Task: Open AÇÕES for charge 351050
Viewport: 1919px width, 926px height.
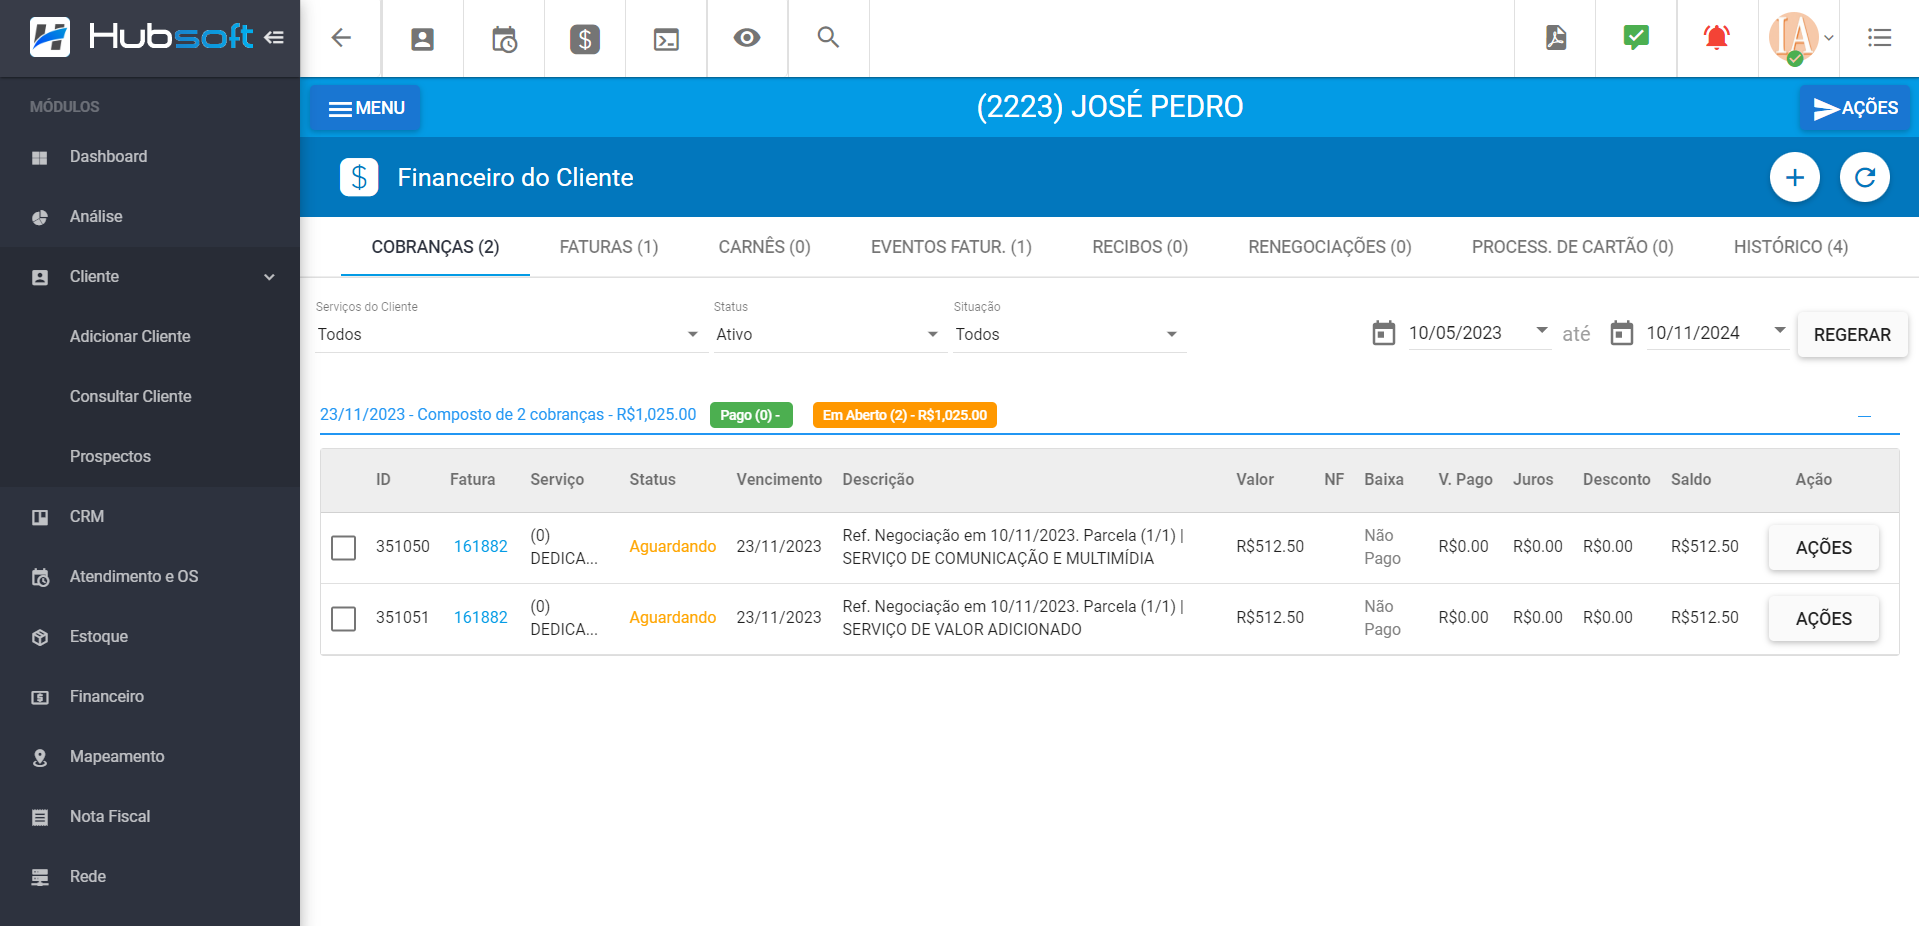Action: pyautogui.click(x=1823, y=547)
